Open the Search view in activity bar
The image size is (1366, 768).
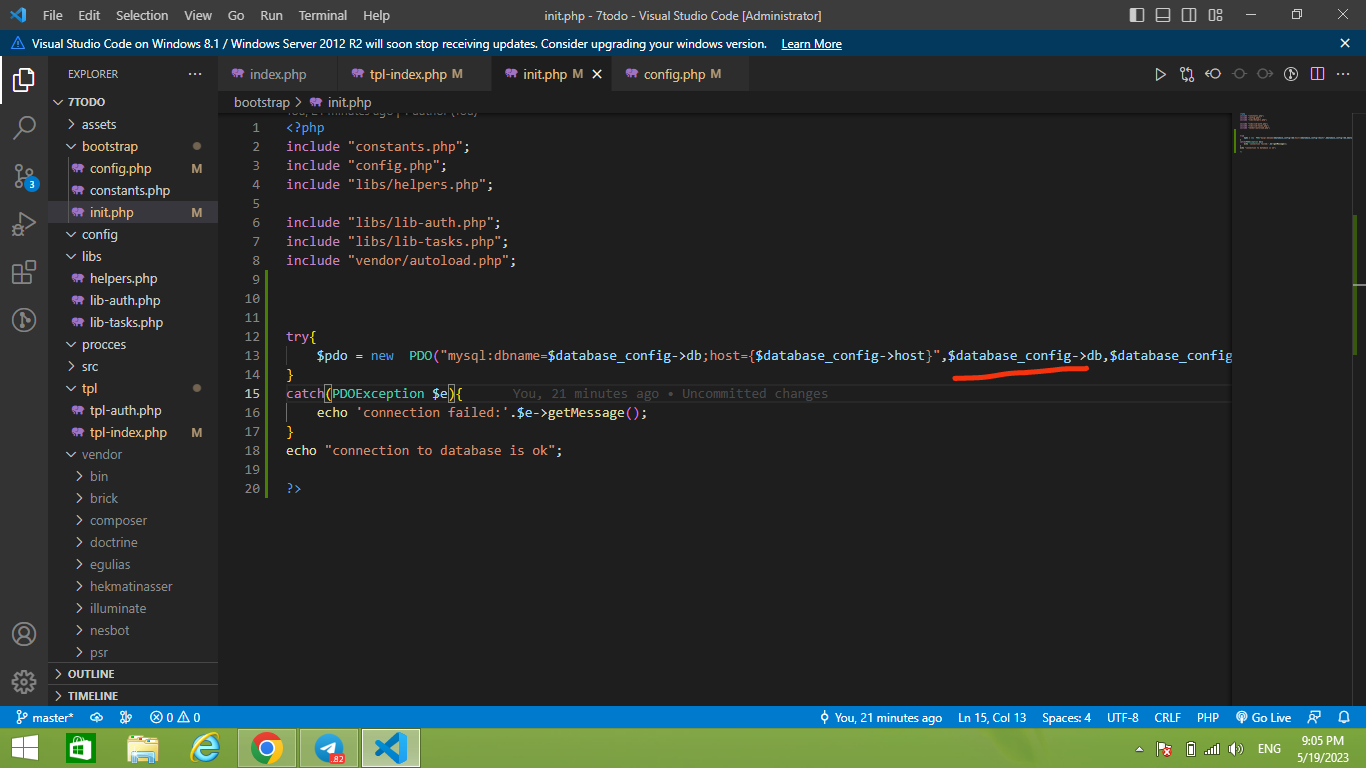[24, 127]
